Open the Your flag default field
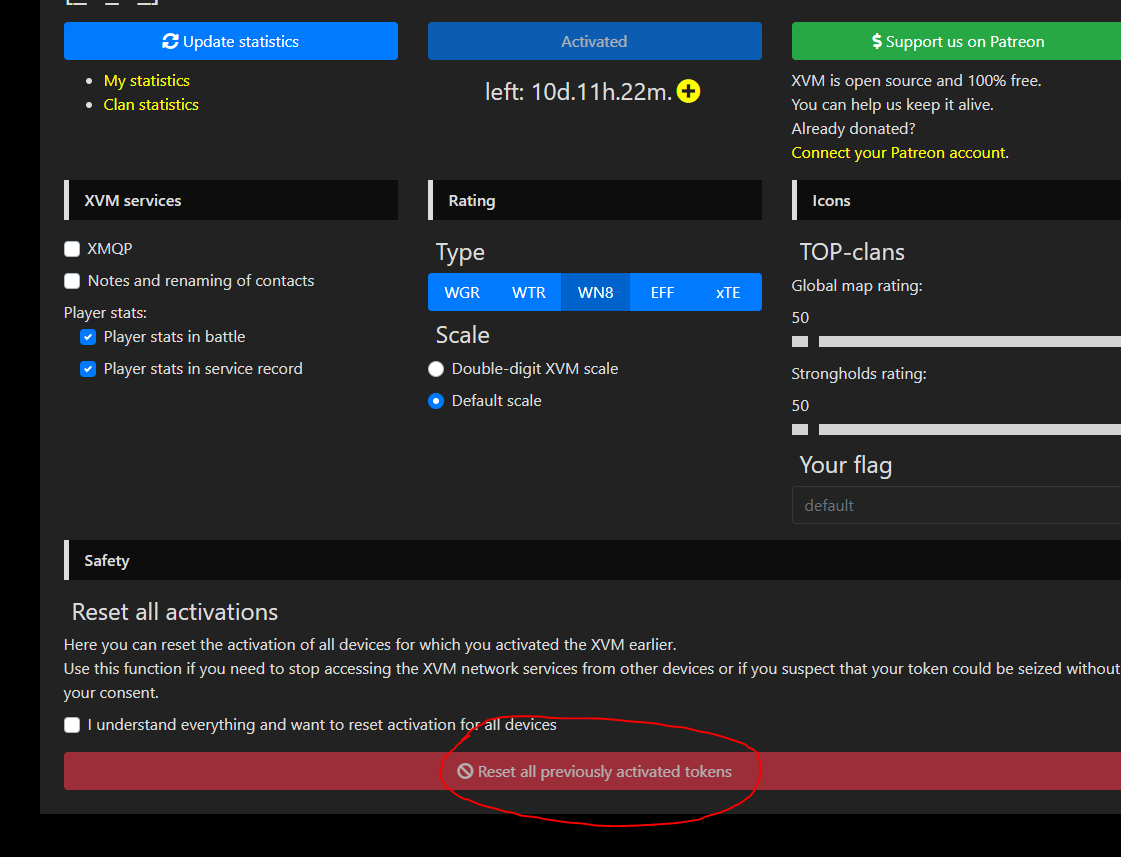Screen dimensions: 1121x857 pos(957,505)
